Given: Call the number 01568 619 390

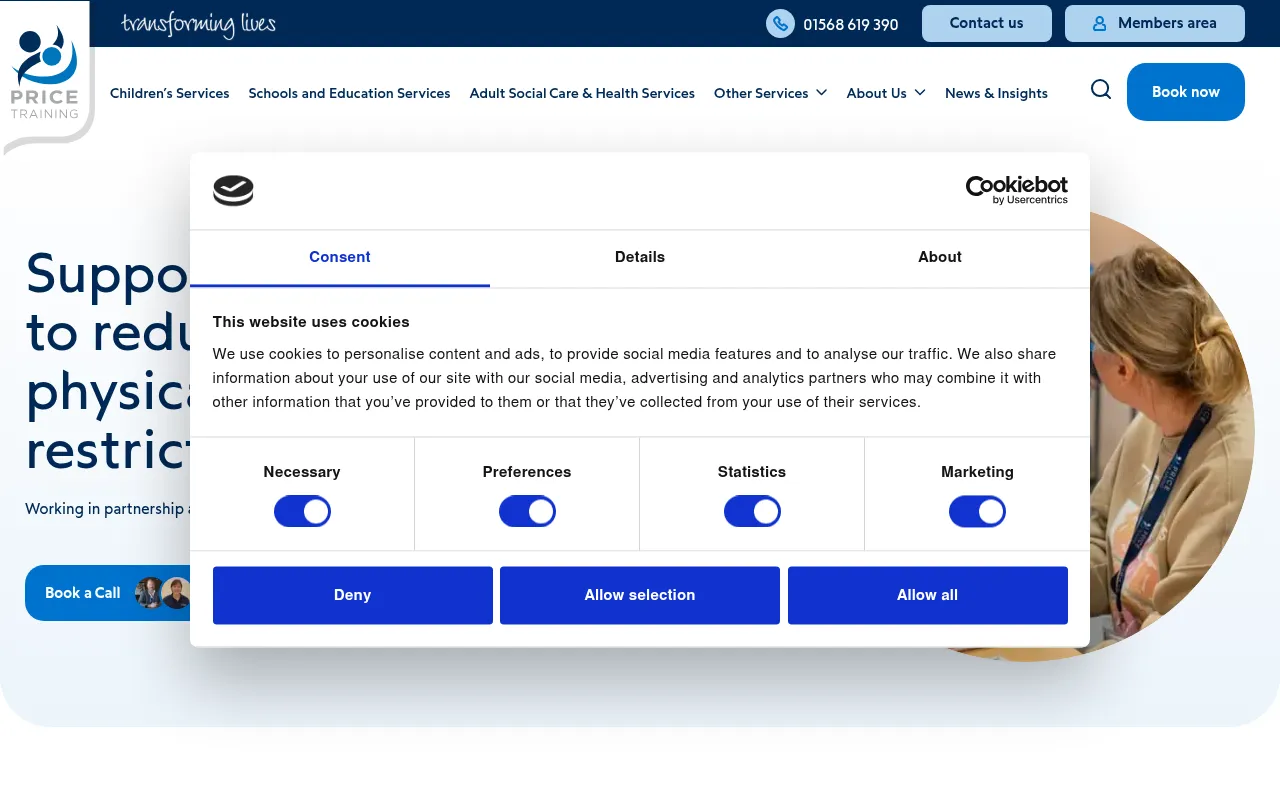Looking at the screenshot, I should (x=851, y=24).
